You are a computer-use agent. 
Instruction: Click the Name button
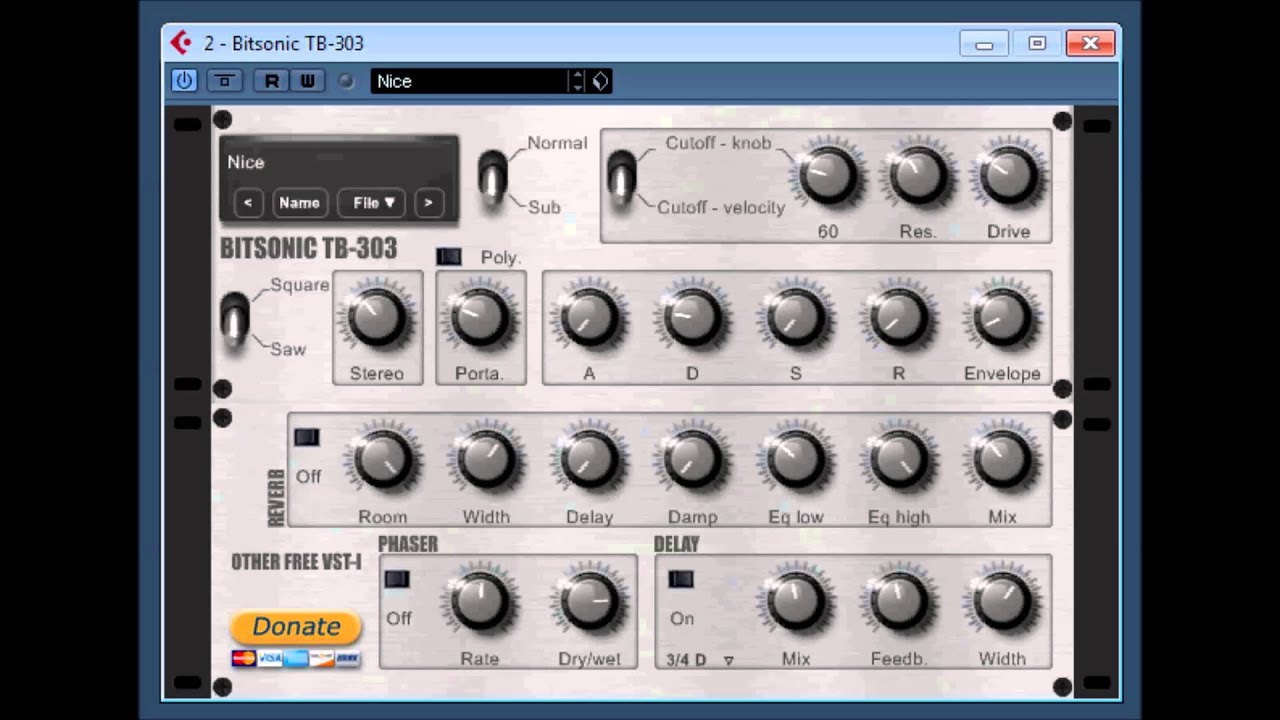click(x=299, y=202)
